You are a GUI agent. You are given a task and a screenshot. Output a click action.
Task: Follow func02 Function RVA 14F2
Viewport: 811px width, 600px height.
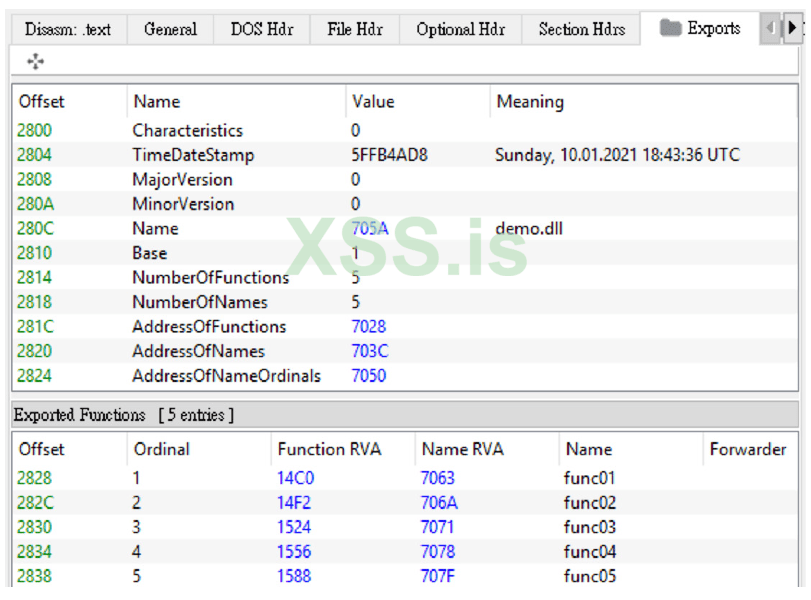point(294,503)
